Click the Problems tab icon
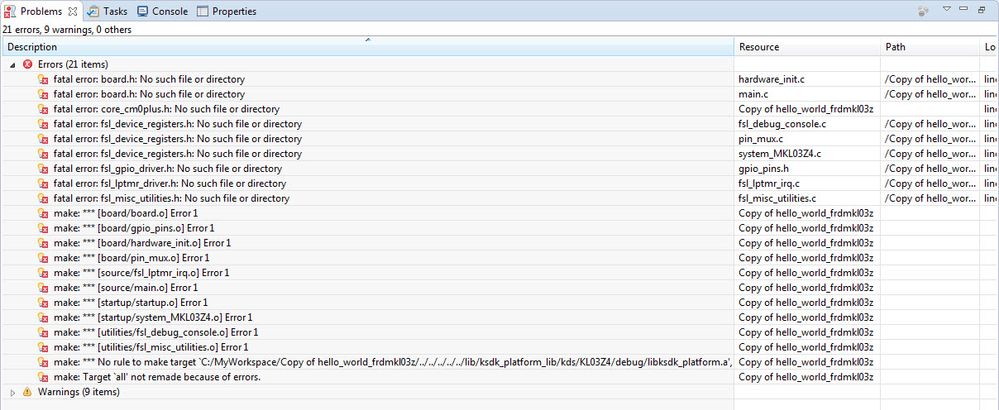The height and width of the screenshot is (410, 999). 10,11
